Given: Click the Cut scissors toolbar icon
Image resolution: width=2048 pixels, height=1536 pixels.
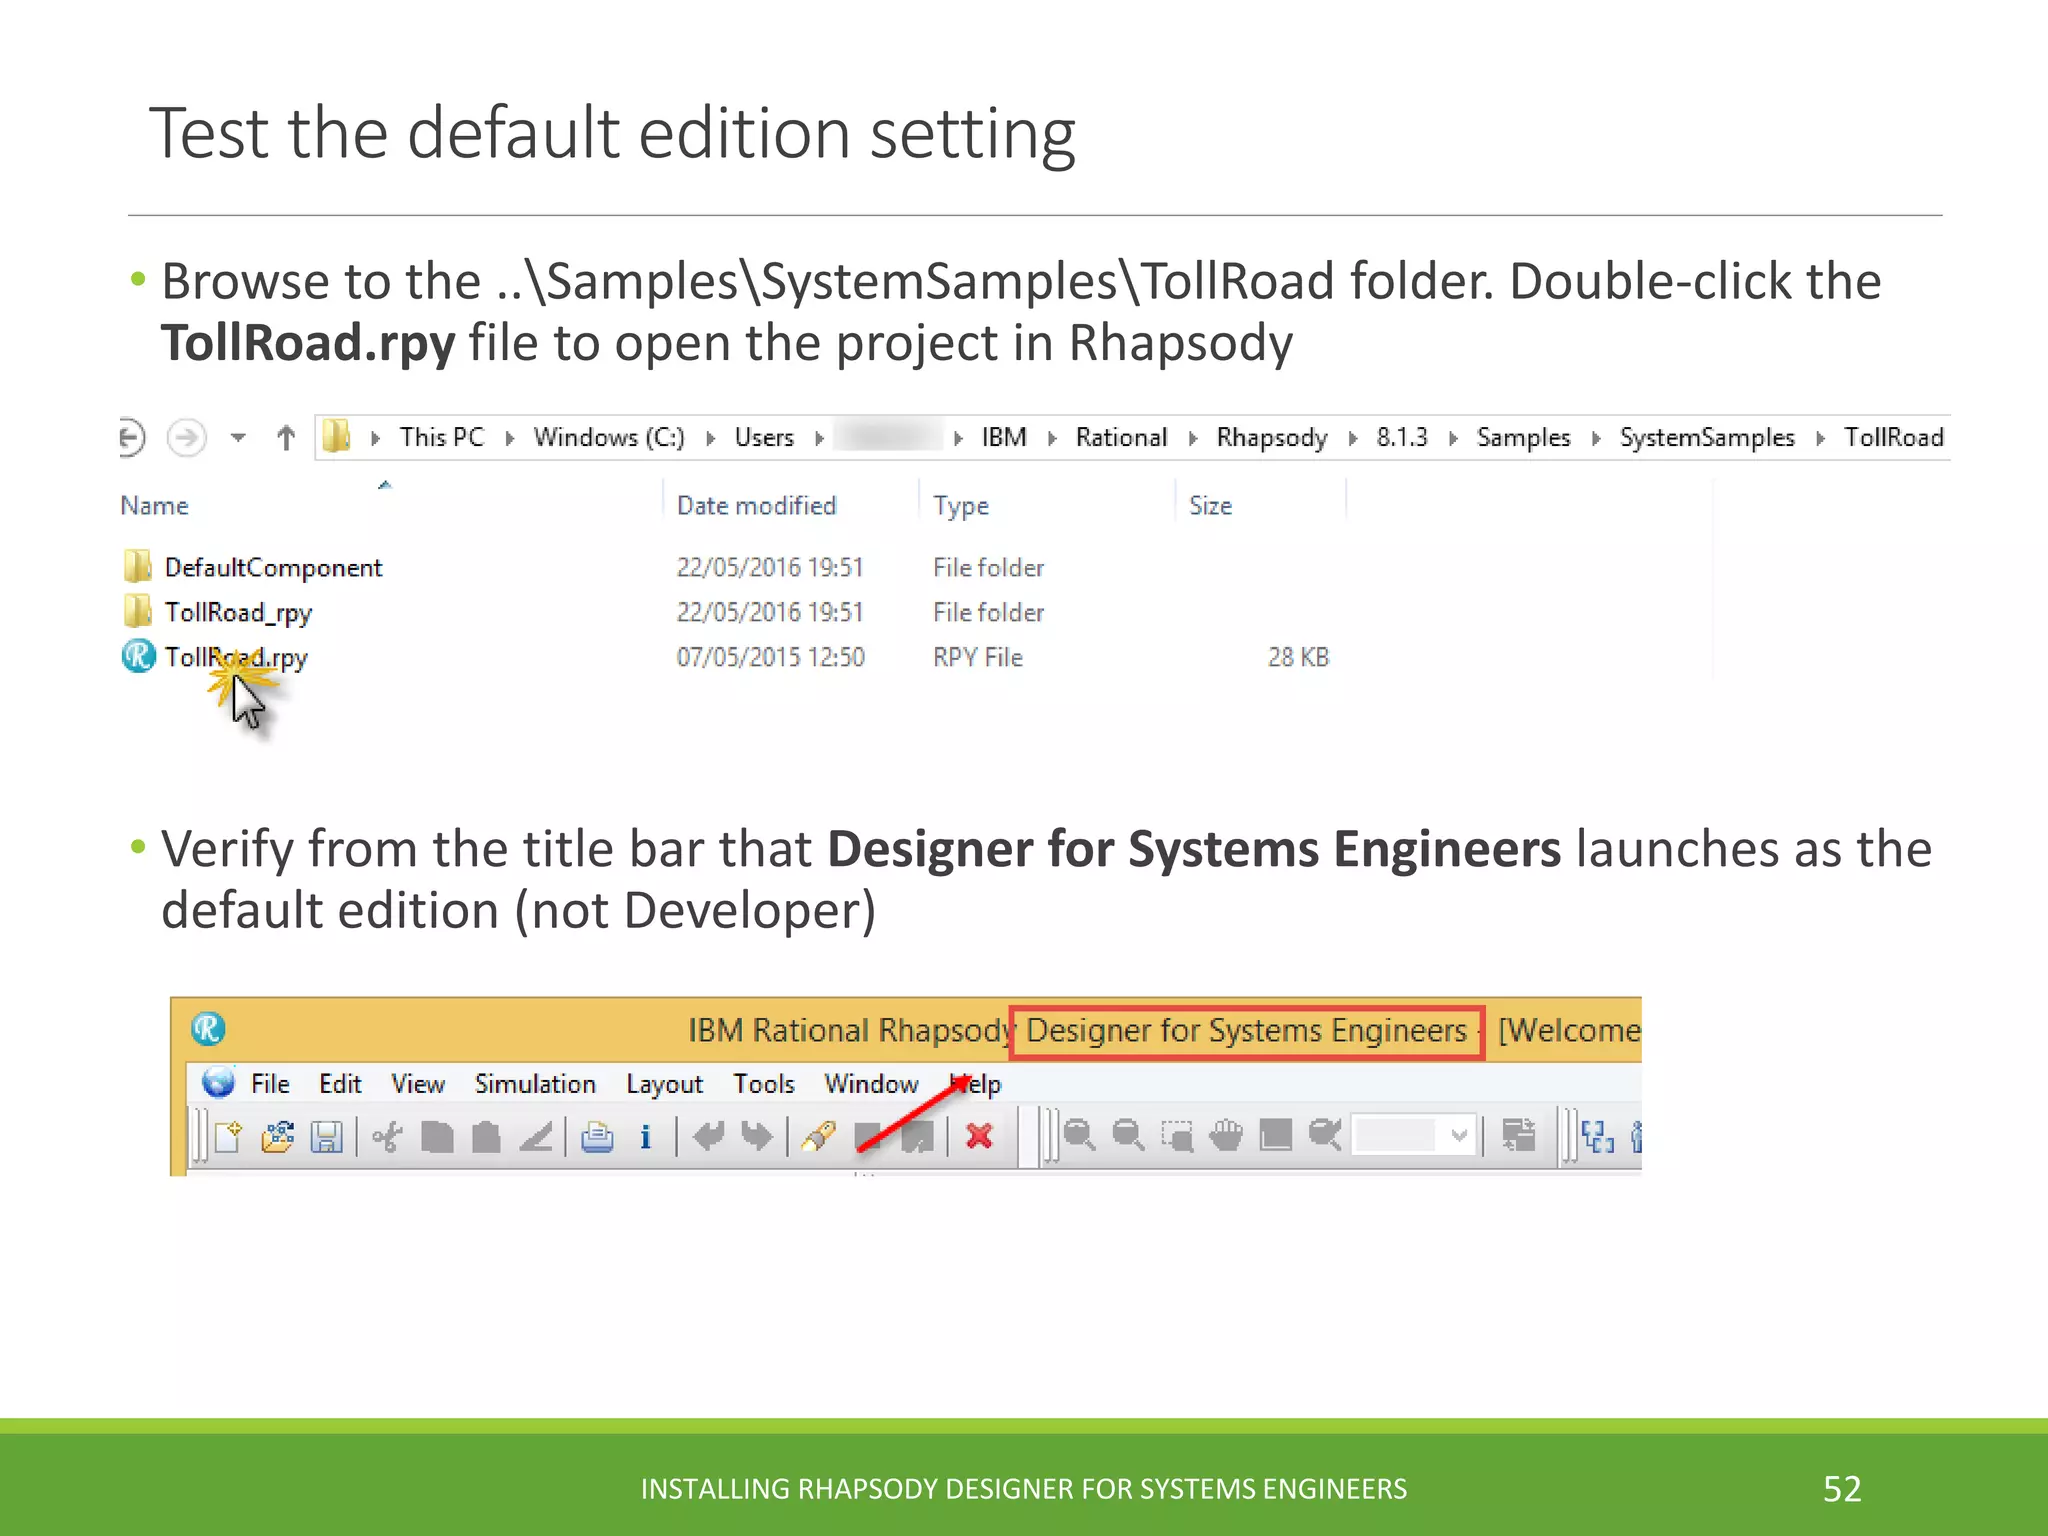Looking at the screenshot, I should (x=387, y=1137).
